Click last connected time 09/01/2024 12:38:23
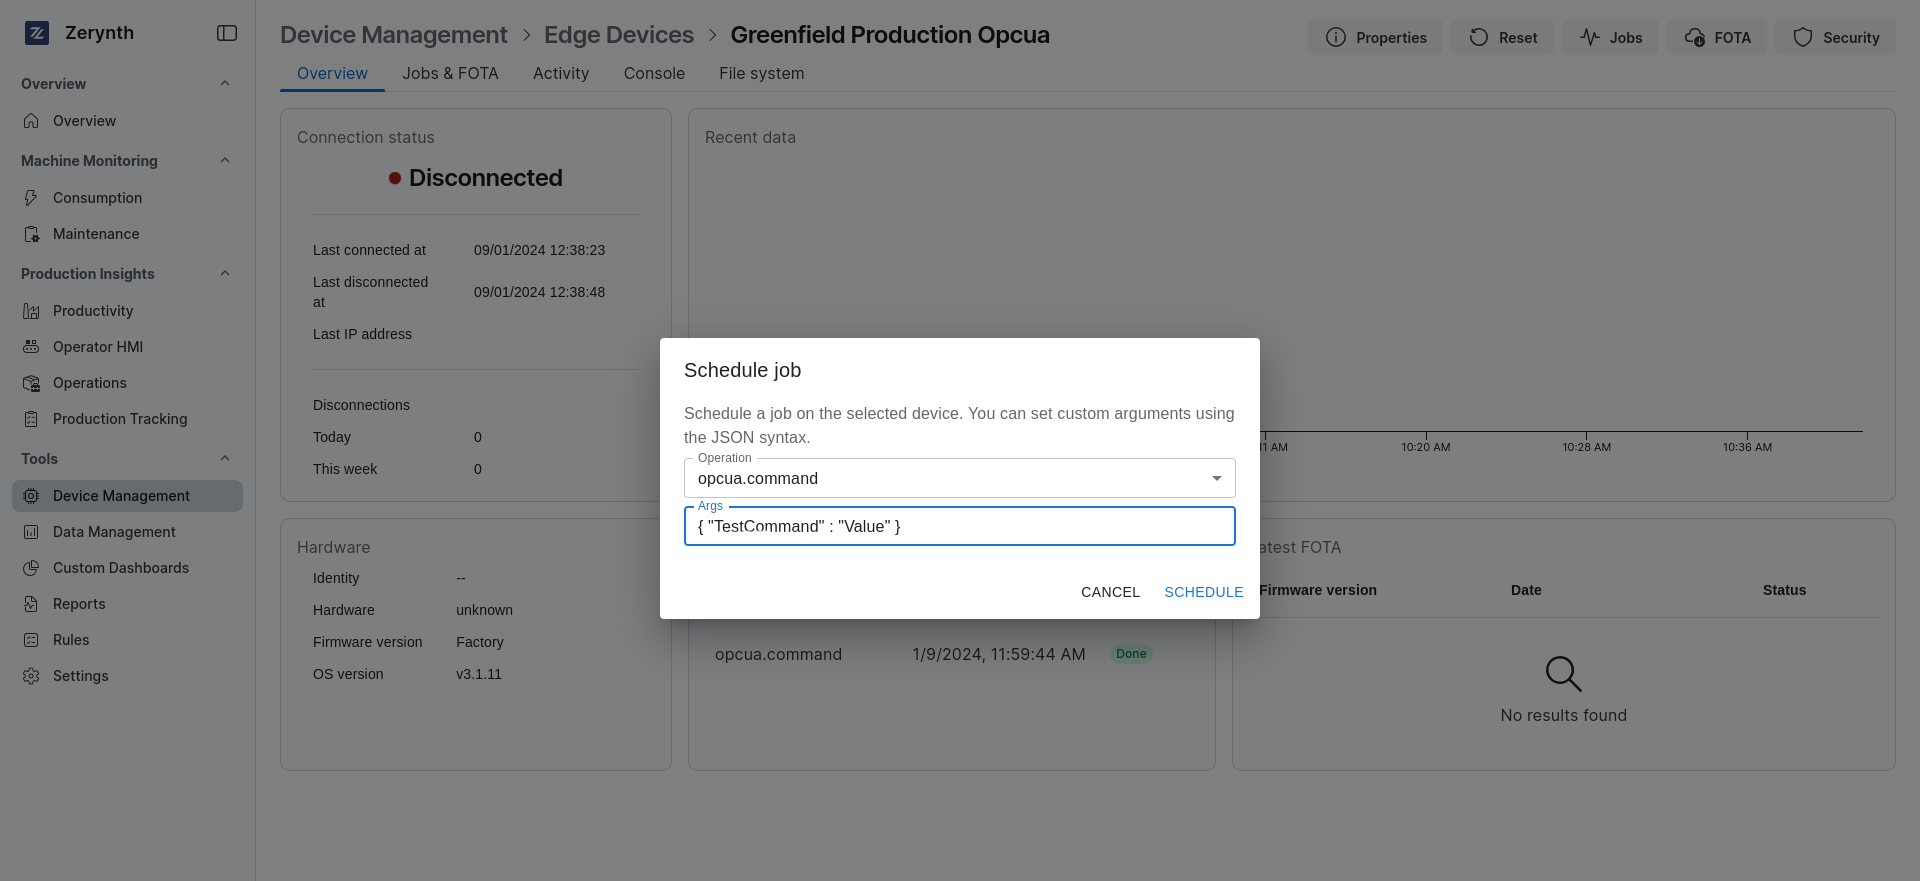 pos(539,250)
